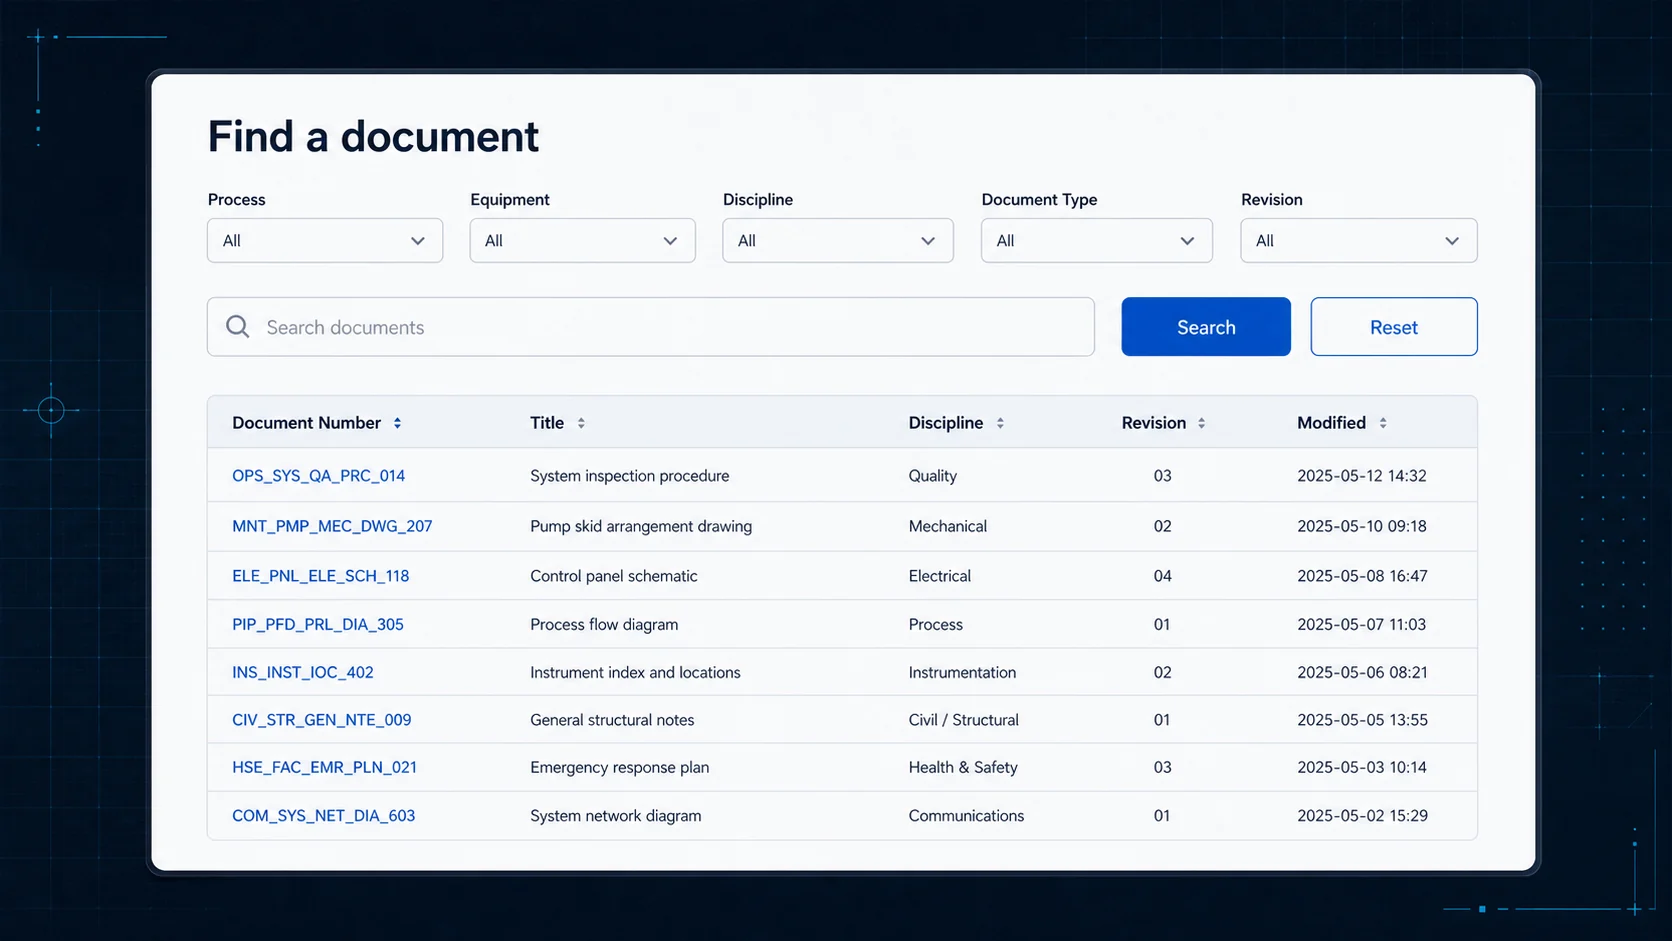Viewport: 1672px width, 941px height.
Task: Sort by Discipline column arrows
Action: click(1000, 423)
